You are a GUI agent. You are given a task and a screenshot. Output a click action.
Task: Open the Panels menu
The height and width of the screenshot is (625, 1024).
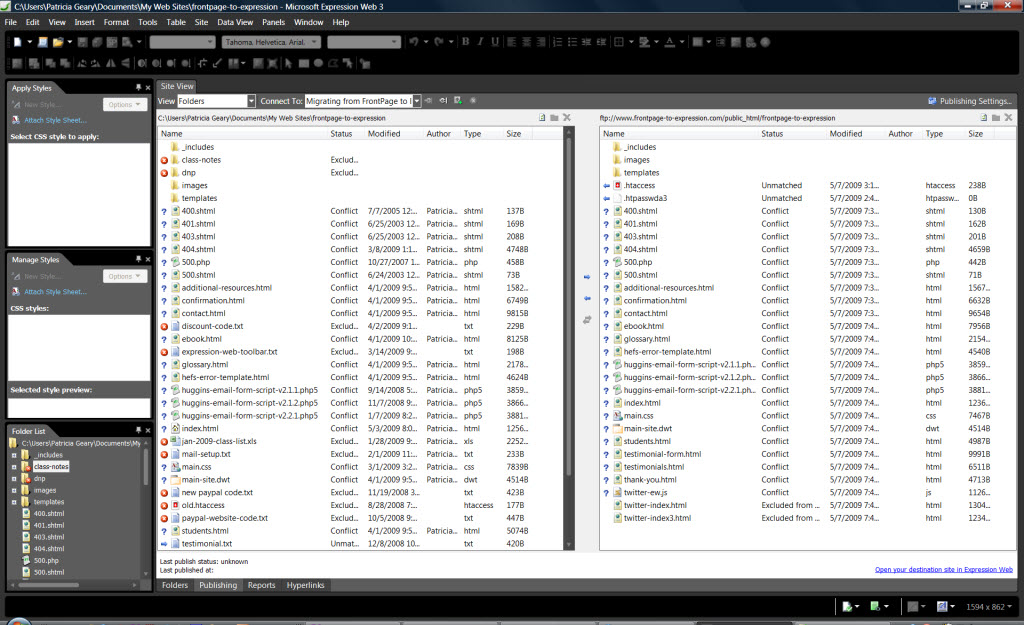coord(274,22)
